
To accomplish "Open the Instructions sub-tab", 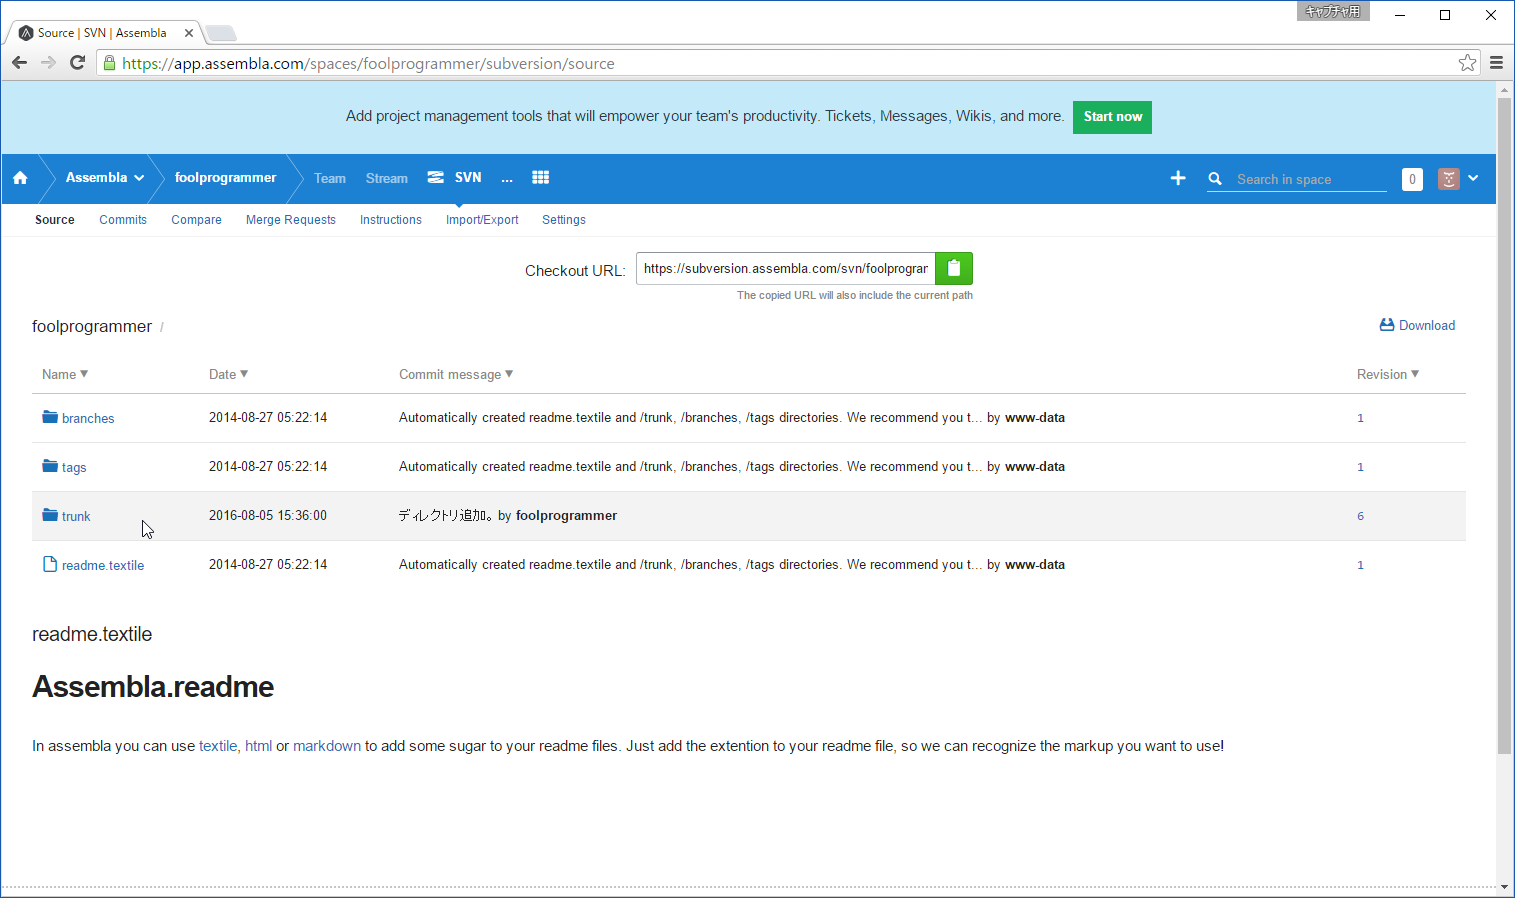I will pyautogui.click(x=391, y=220).
